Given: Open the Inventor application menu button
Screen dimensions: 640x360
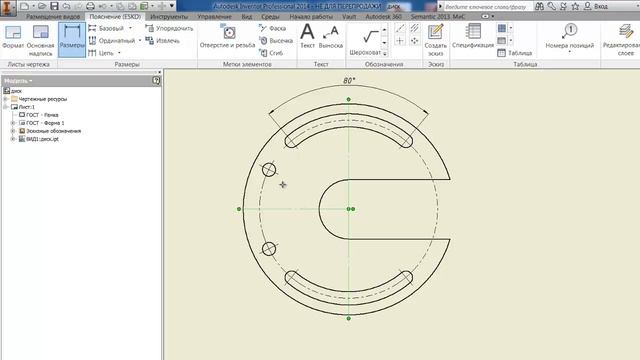Looking at the screenshot, I should pyautogui.click(x=7, y=7).
